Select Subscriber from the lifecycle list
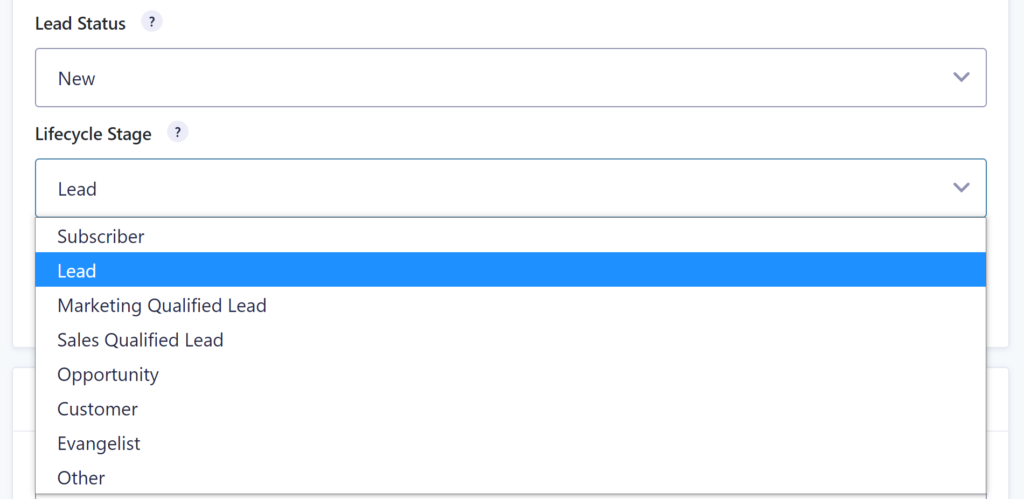 point(101,237)
